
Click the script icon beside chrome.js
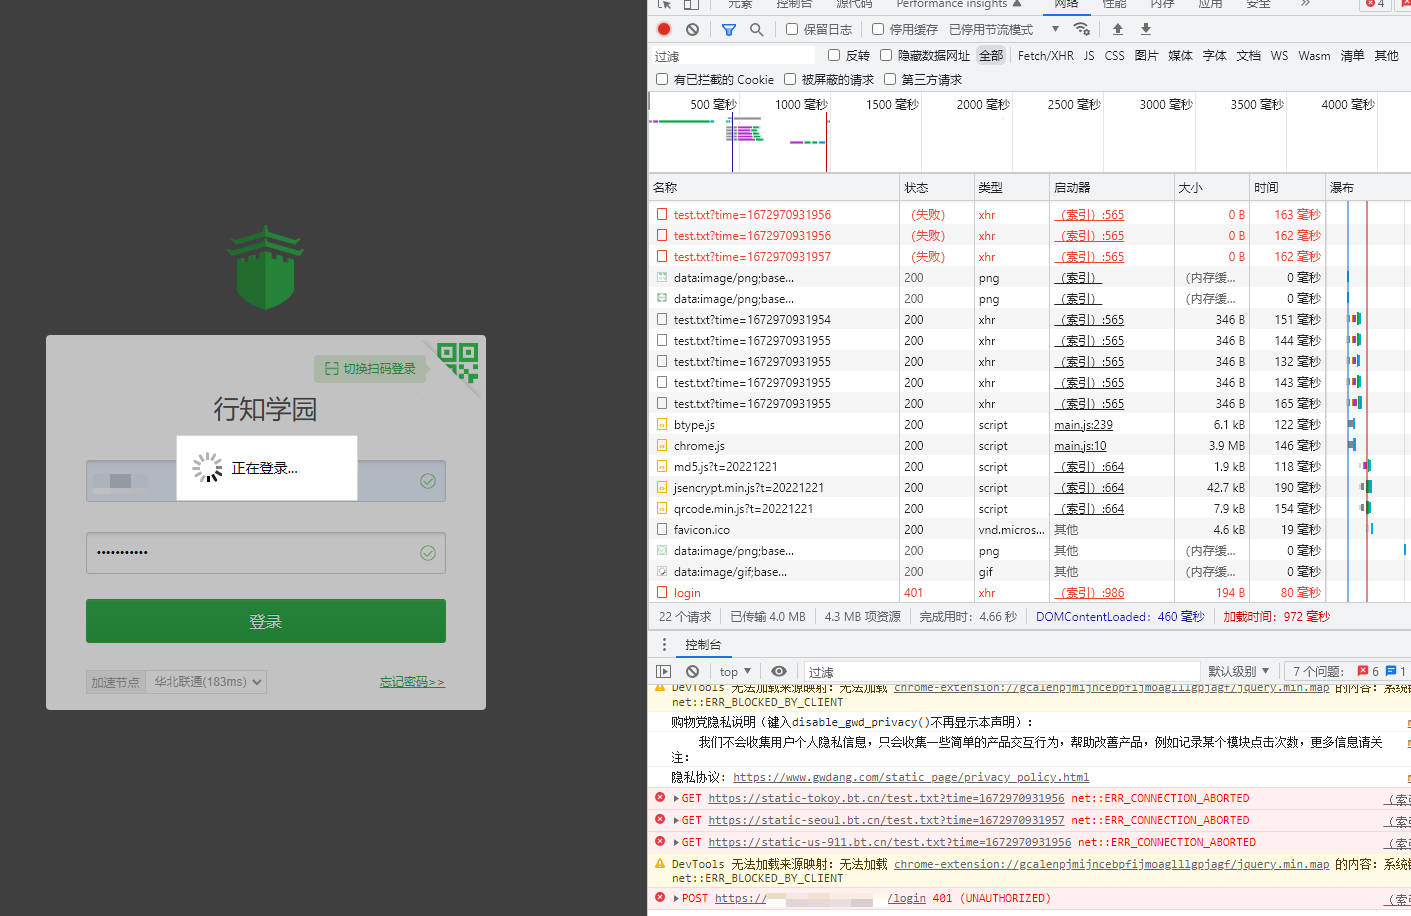(662, 446)
